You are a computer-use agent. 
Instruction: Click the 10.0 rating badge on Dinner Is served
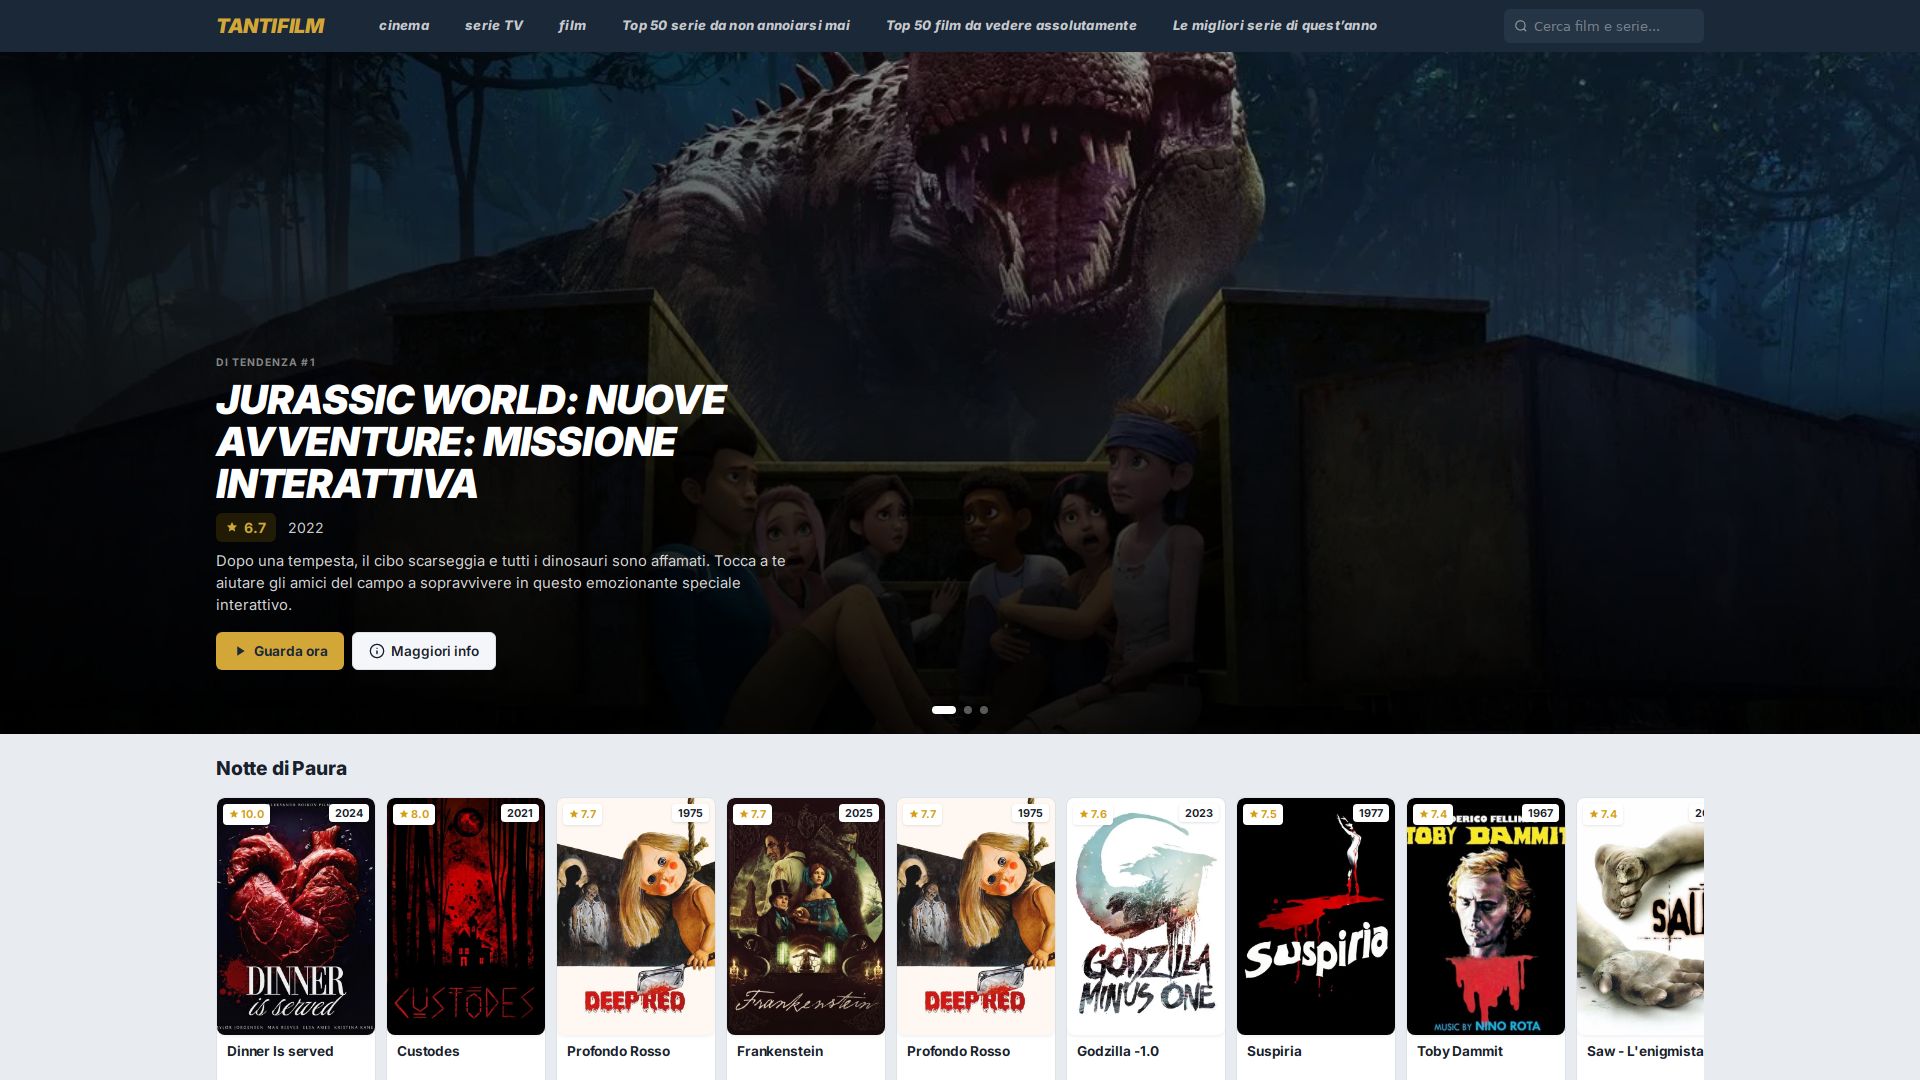point(246,814)
